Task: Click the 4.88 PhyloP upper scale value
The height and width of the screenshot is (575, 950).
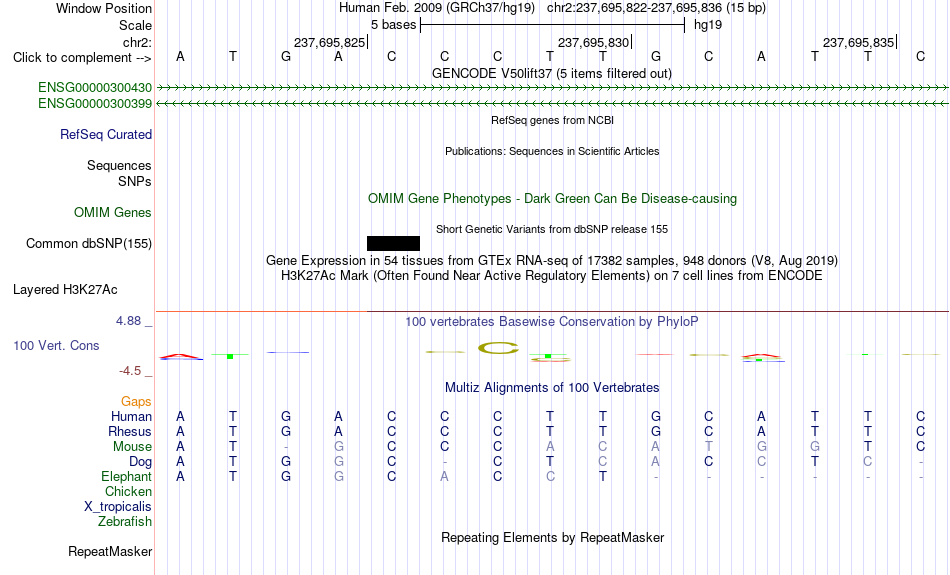Action: tap(128, 321)
